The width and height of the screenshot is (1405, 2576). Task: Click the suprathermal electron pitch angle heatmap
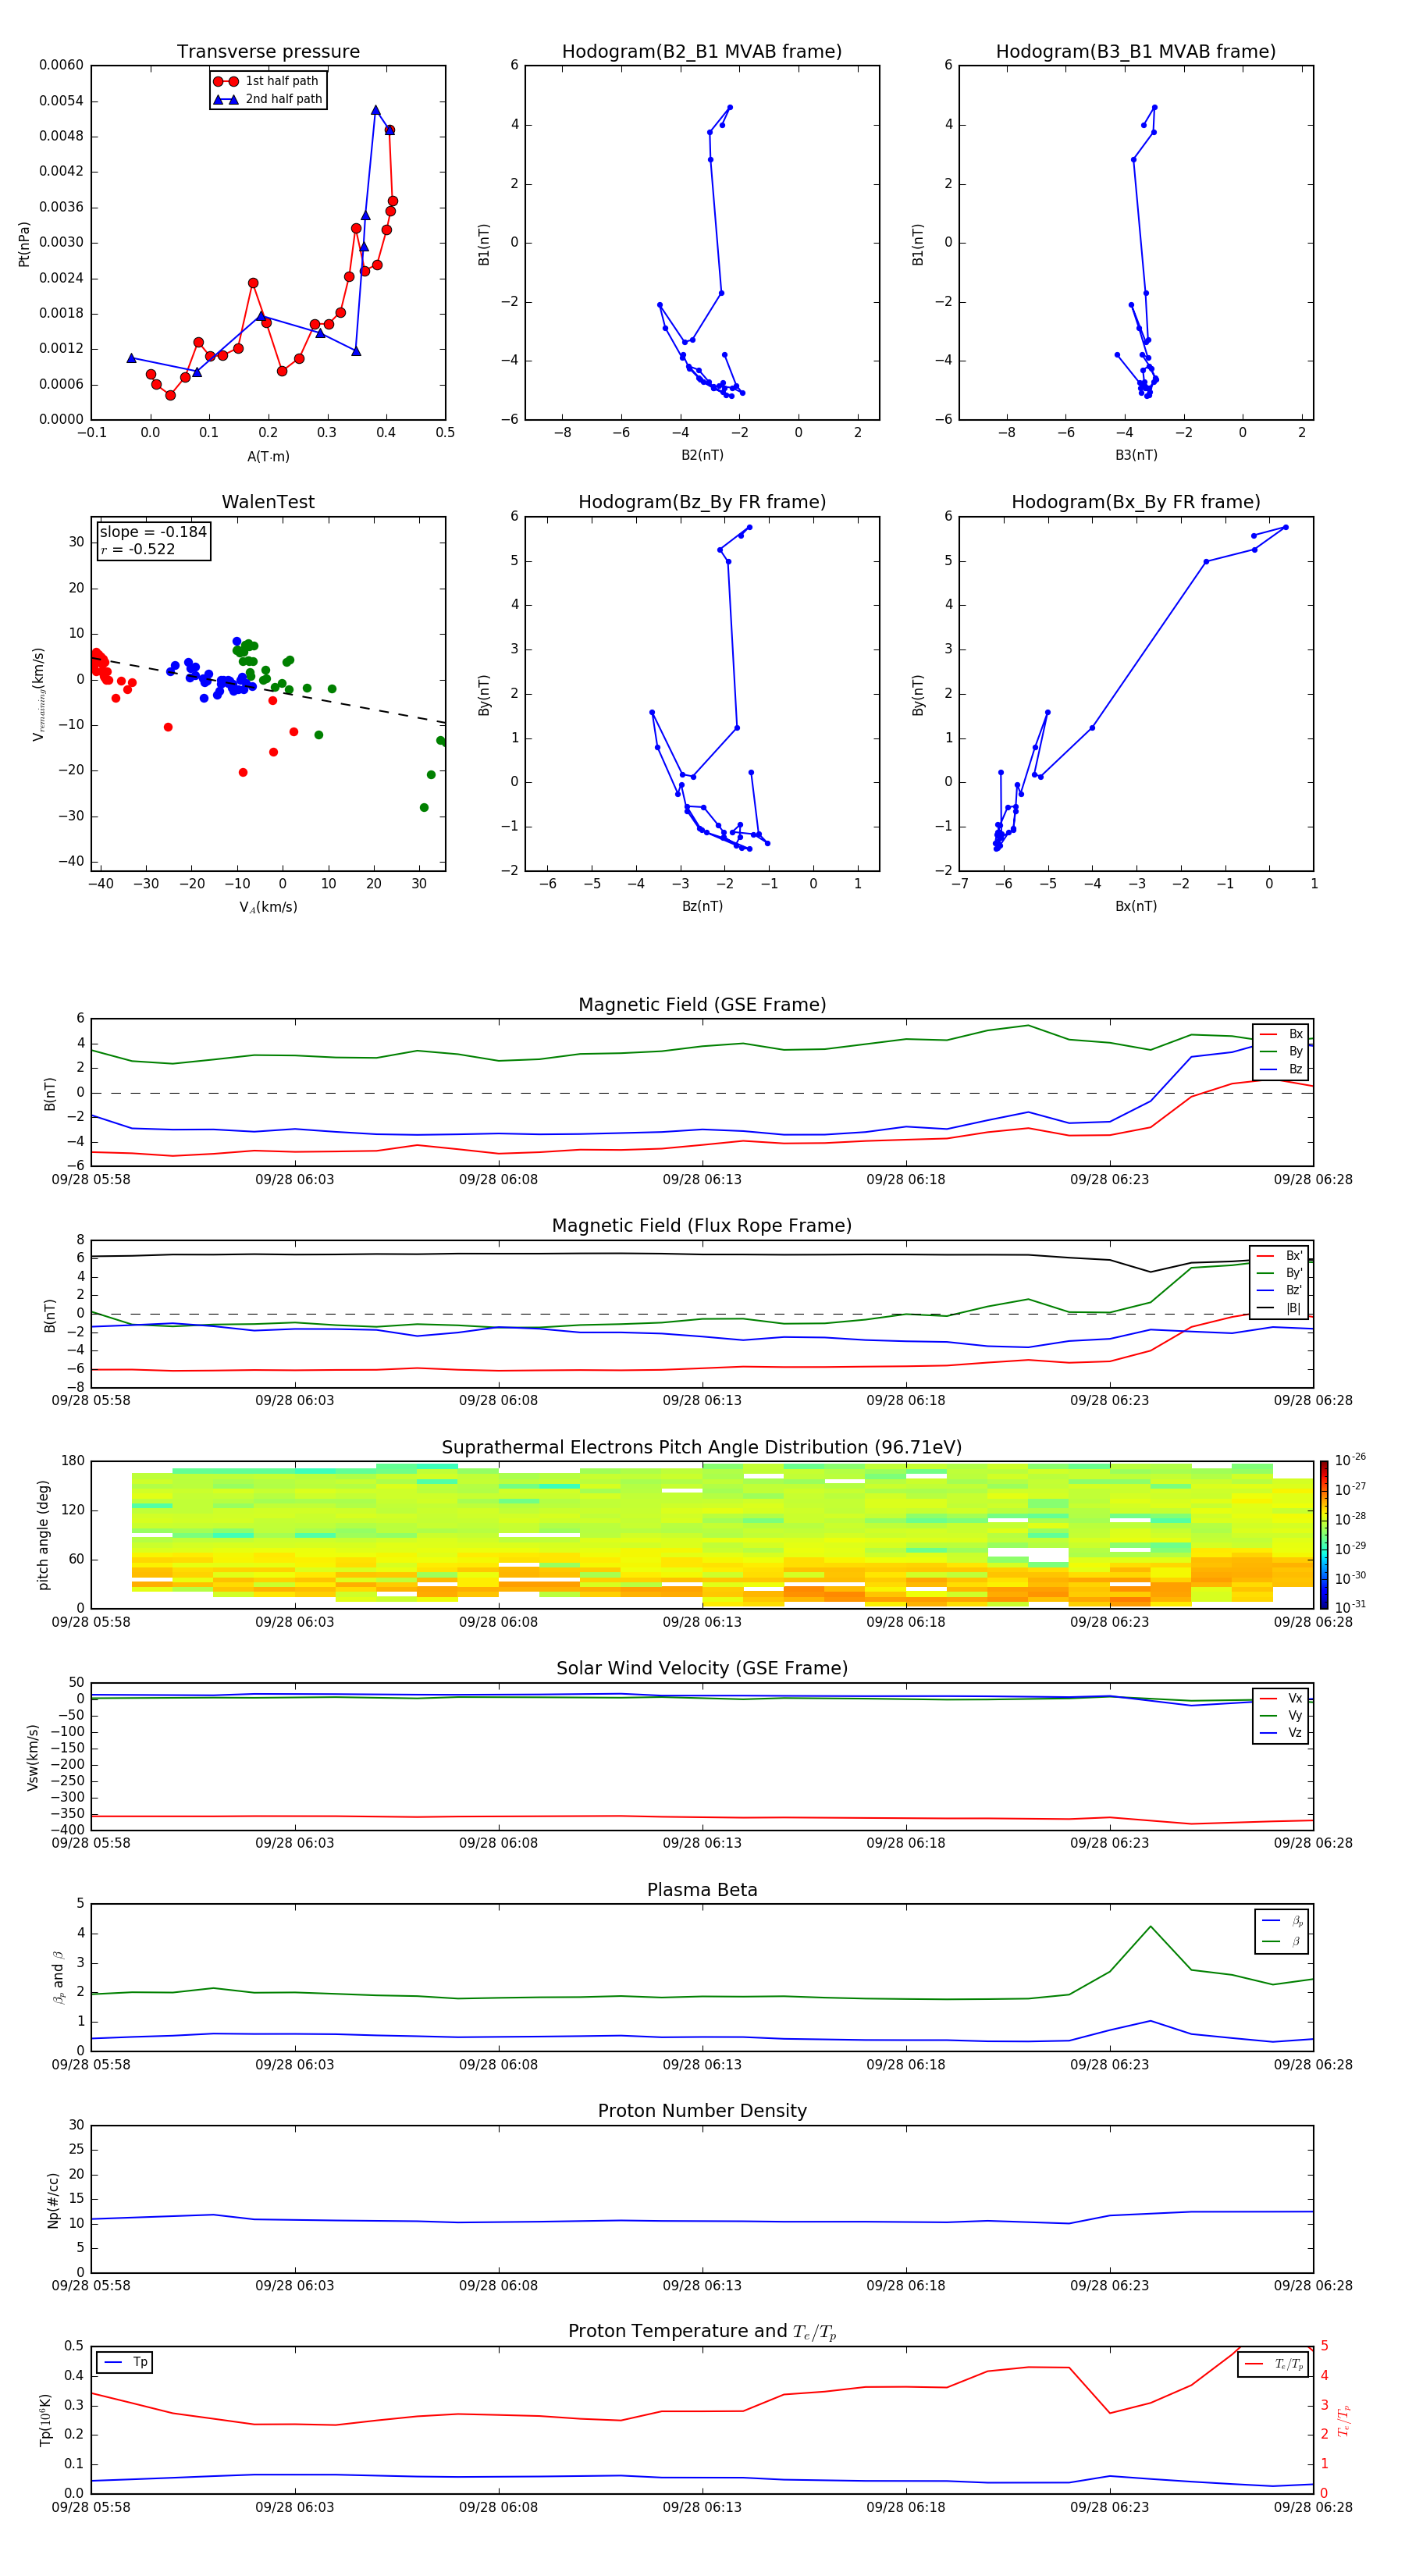702,1534
